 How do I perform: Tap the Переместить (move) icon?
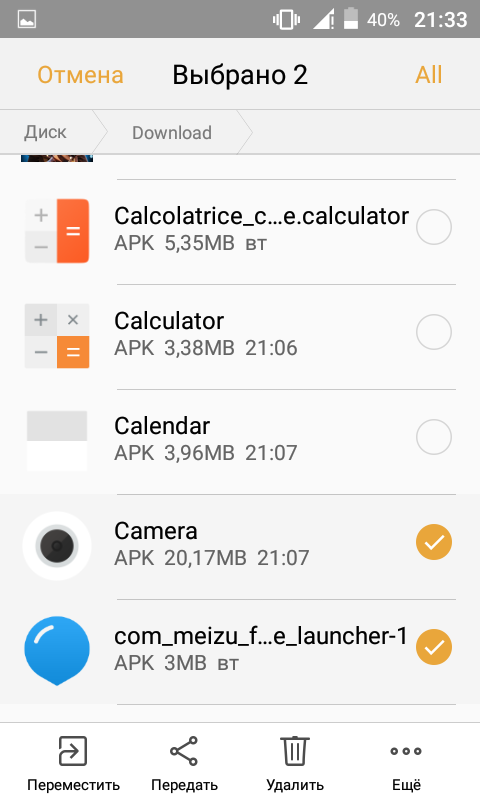[73, 751]
